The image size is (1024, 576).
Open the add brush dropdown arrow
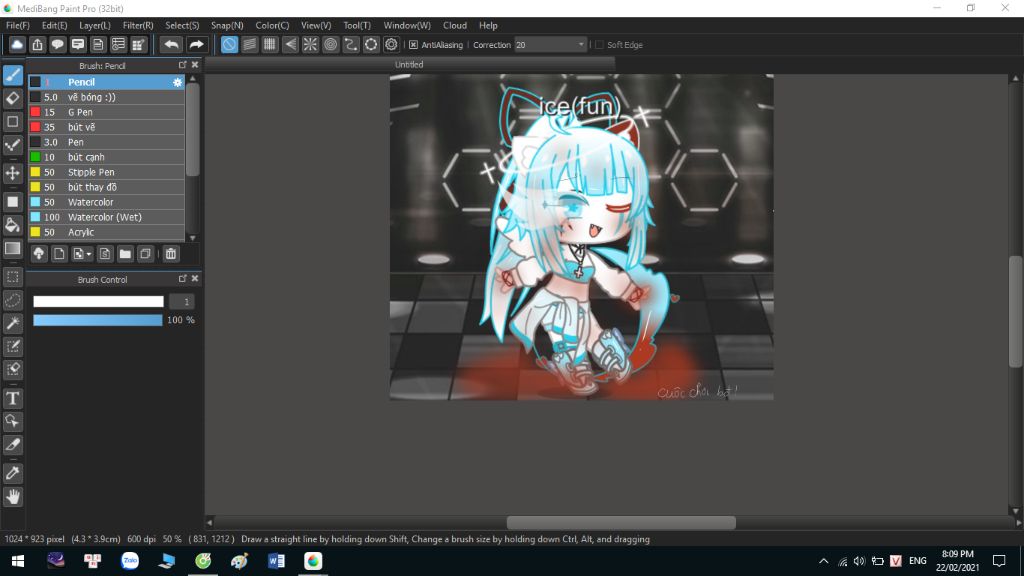tap(89, 254)
